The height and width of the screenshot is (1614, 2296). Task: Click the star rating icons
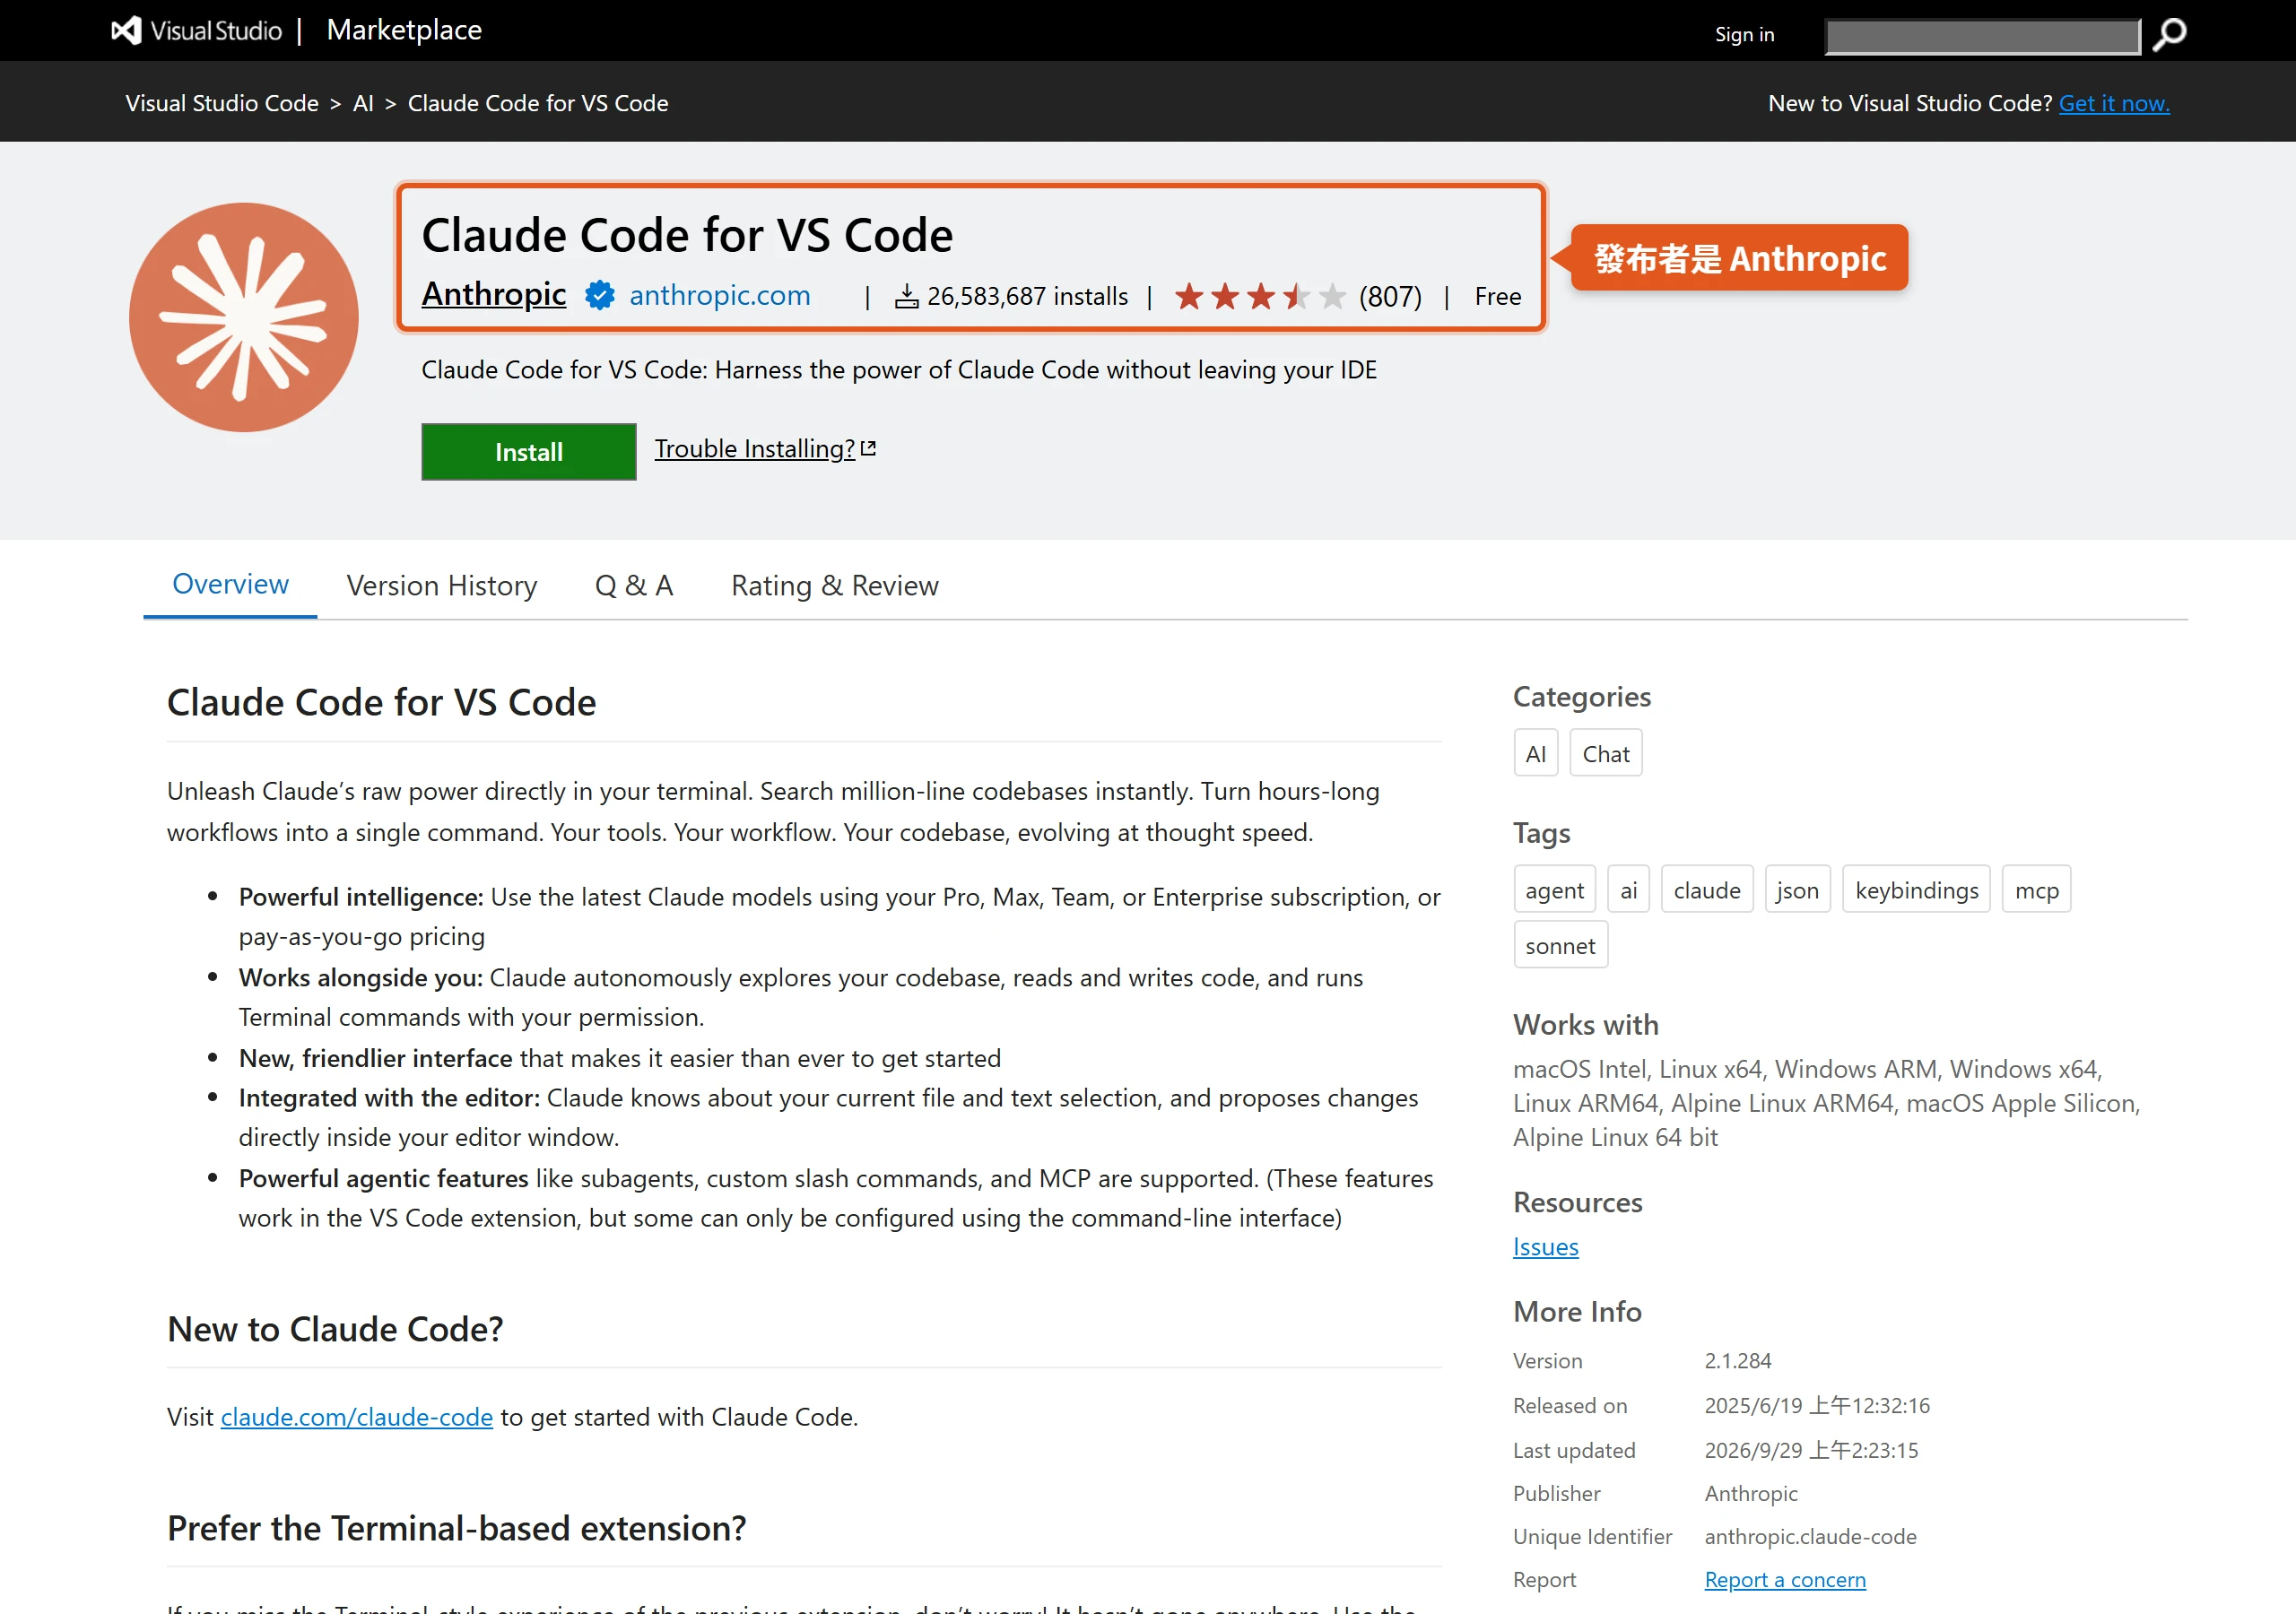(x=1259, y=296)
